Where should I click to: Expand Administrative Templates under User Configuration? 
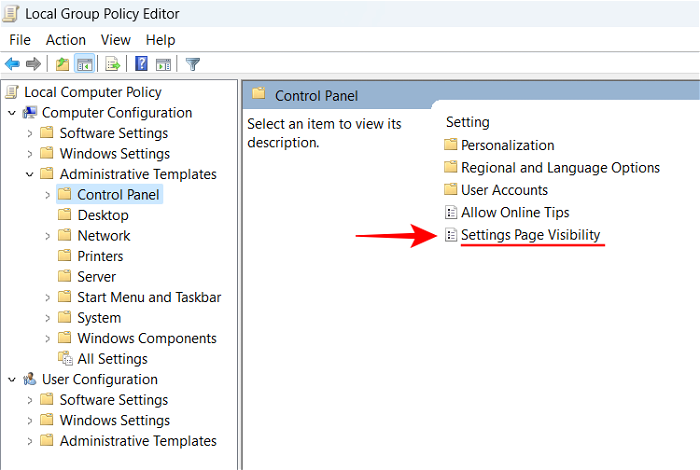pos(29,441)
